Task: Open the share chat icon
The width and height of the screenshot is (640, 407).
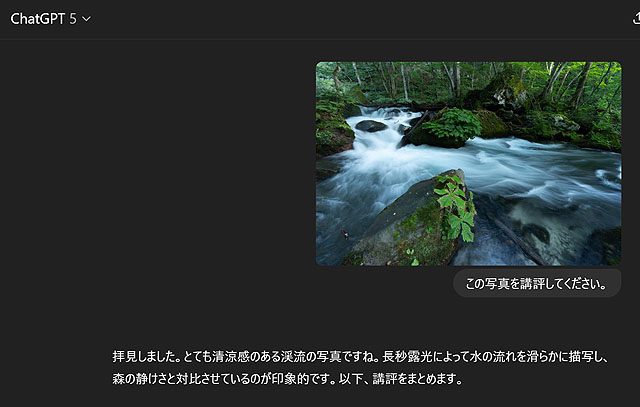Action: 636,18
